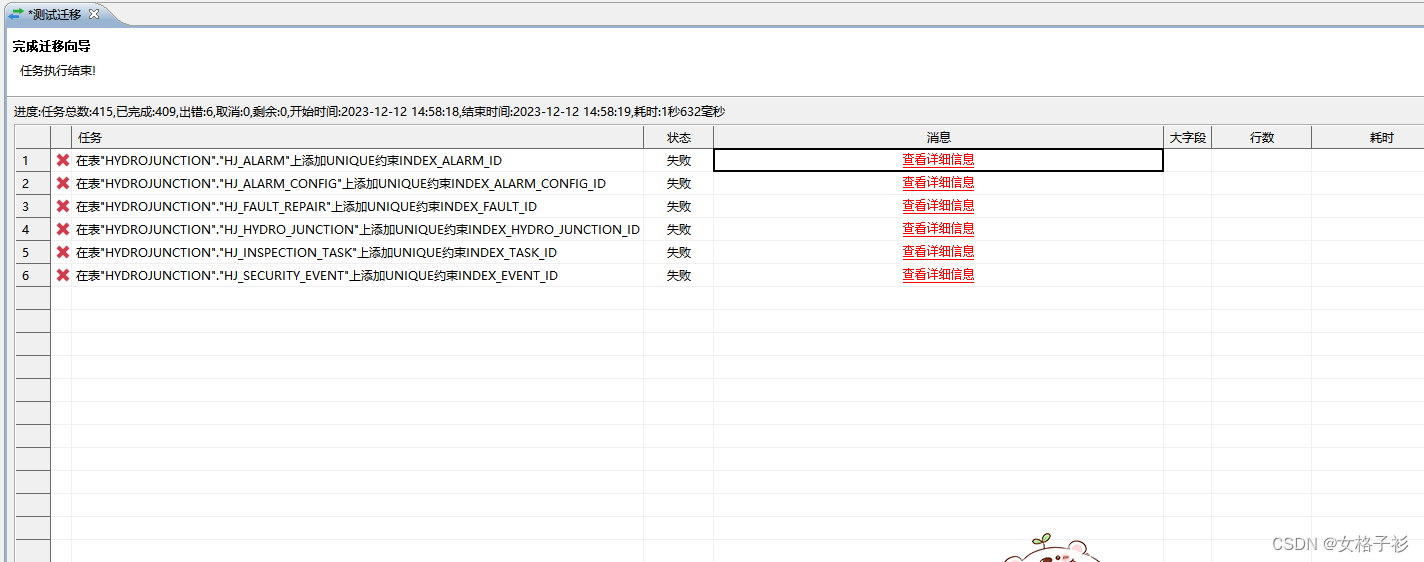Open 查看详细信息 link for INDEX_FAULT_ID row
The width and height of the screenshot is (1424, 562).
click(938, 206)
